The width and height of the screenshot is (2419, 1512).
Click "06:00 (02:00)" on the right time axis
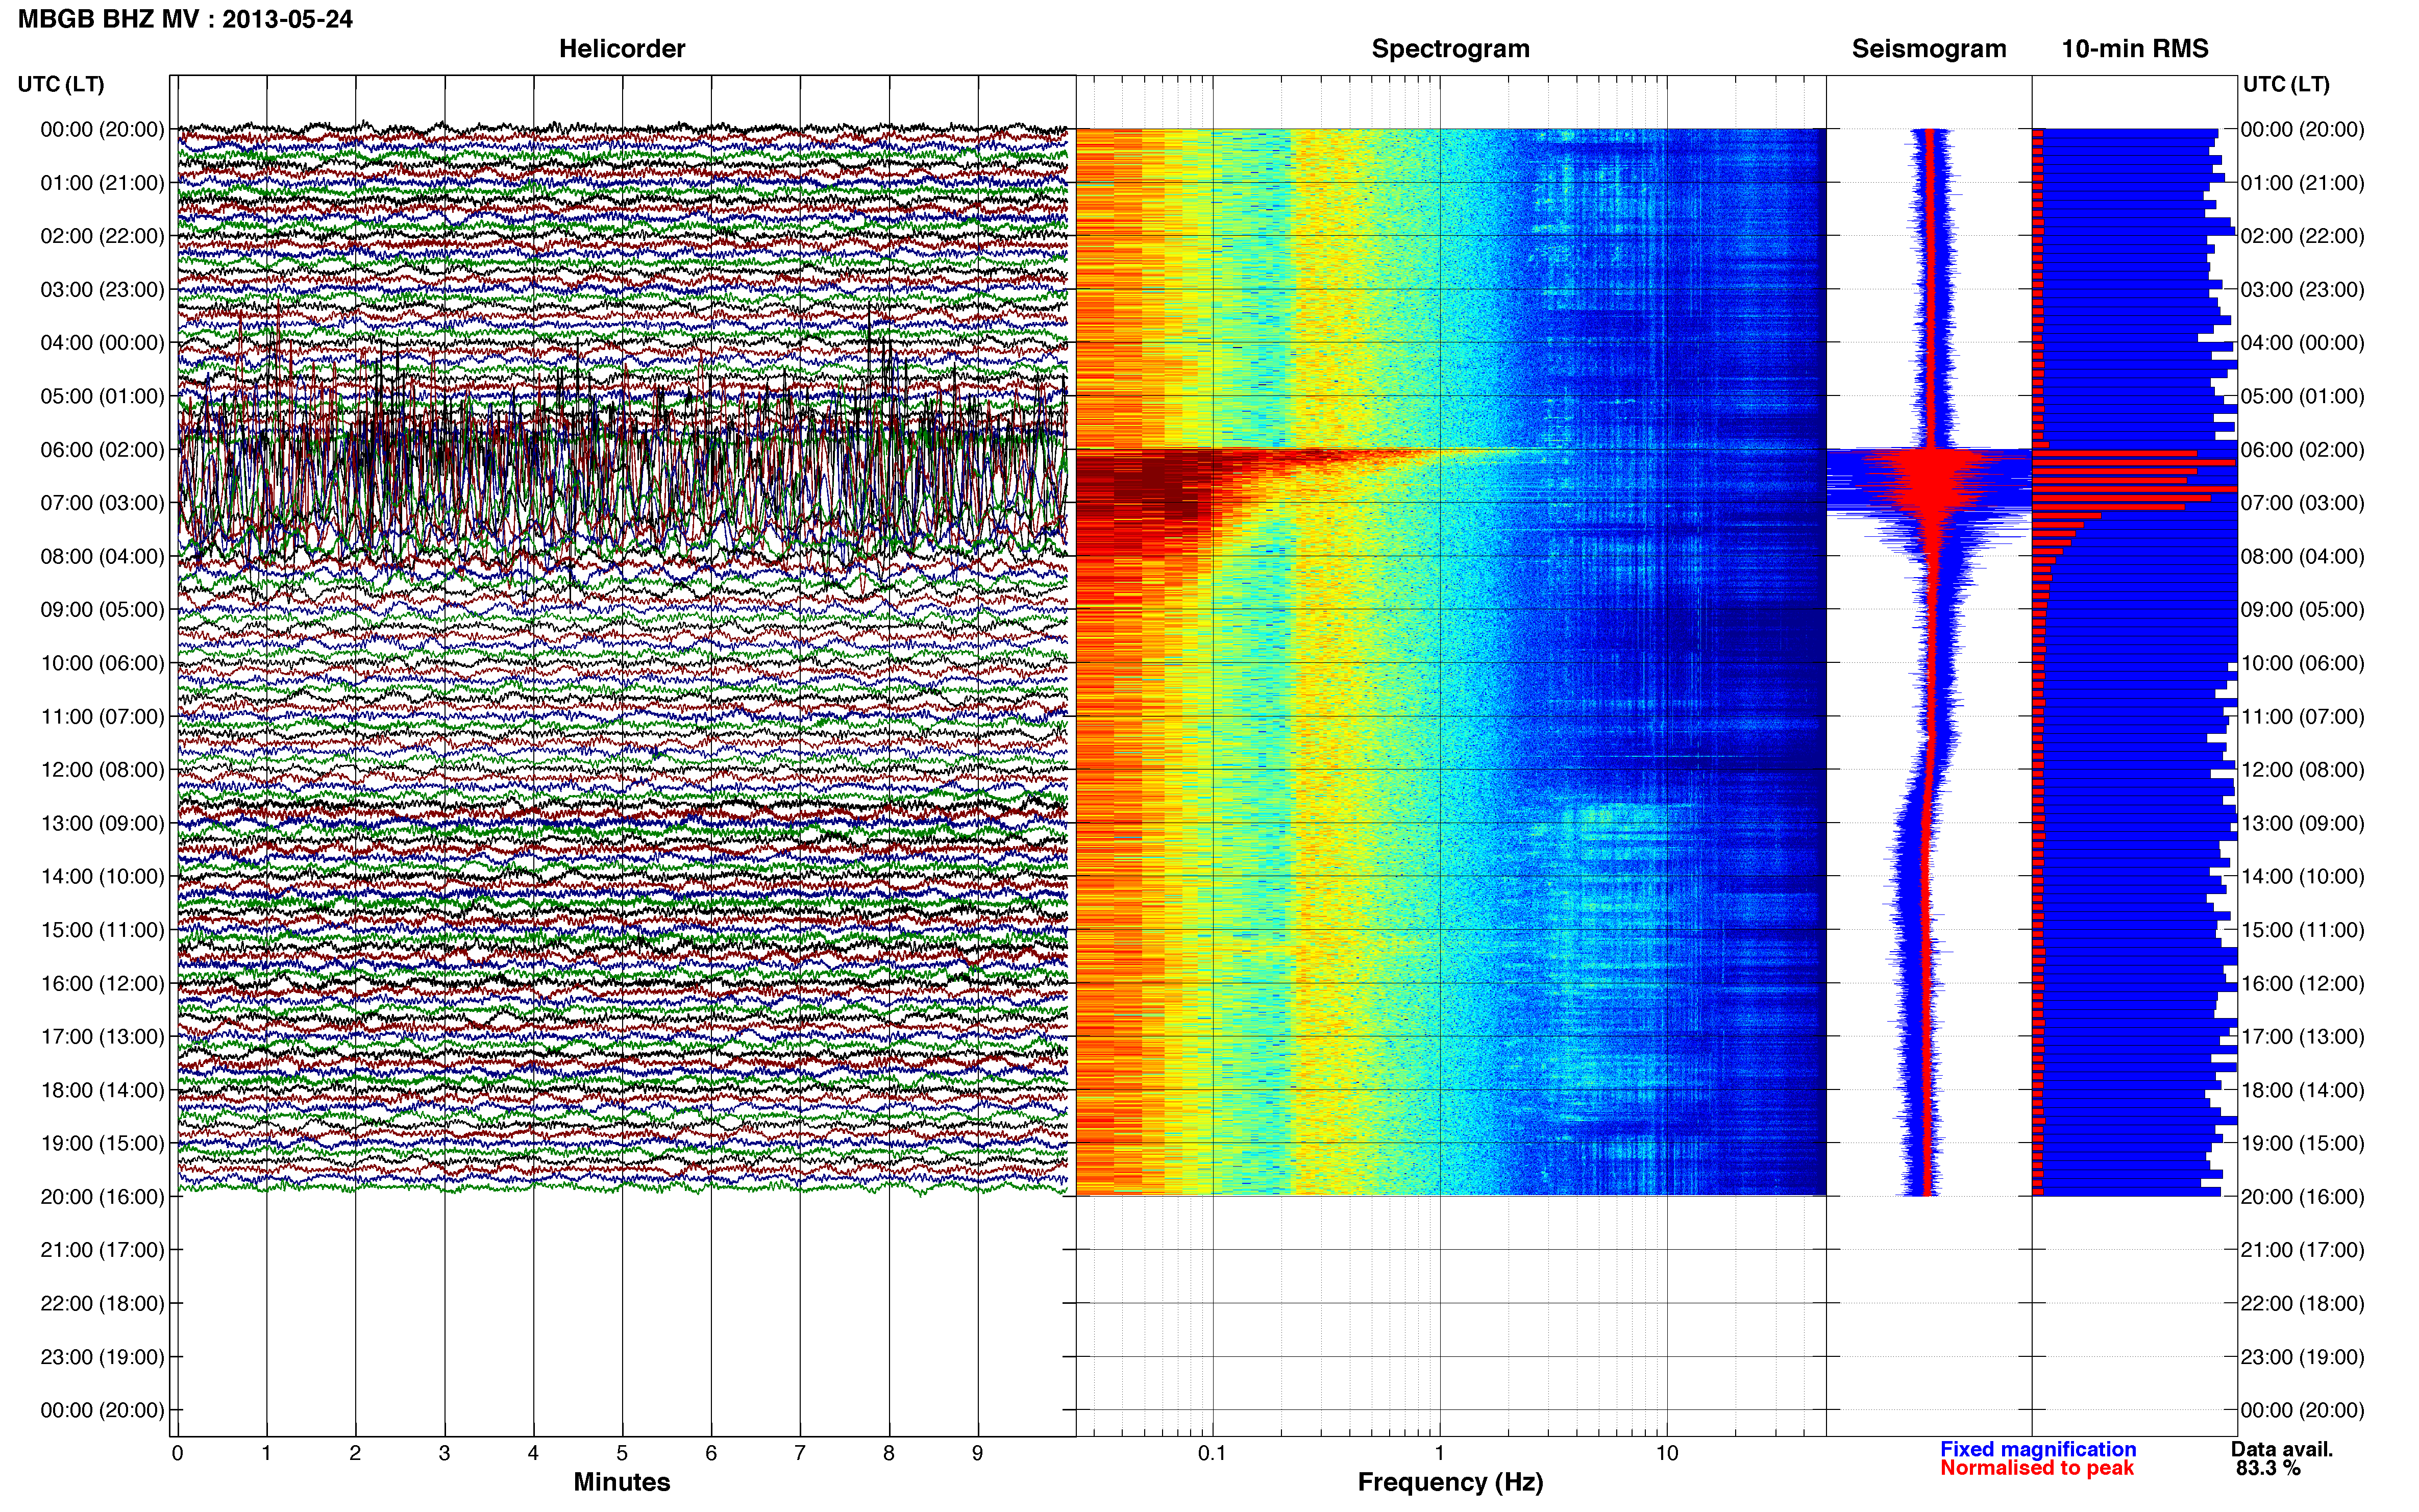coord(2303,450)
